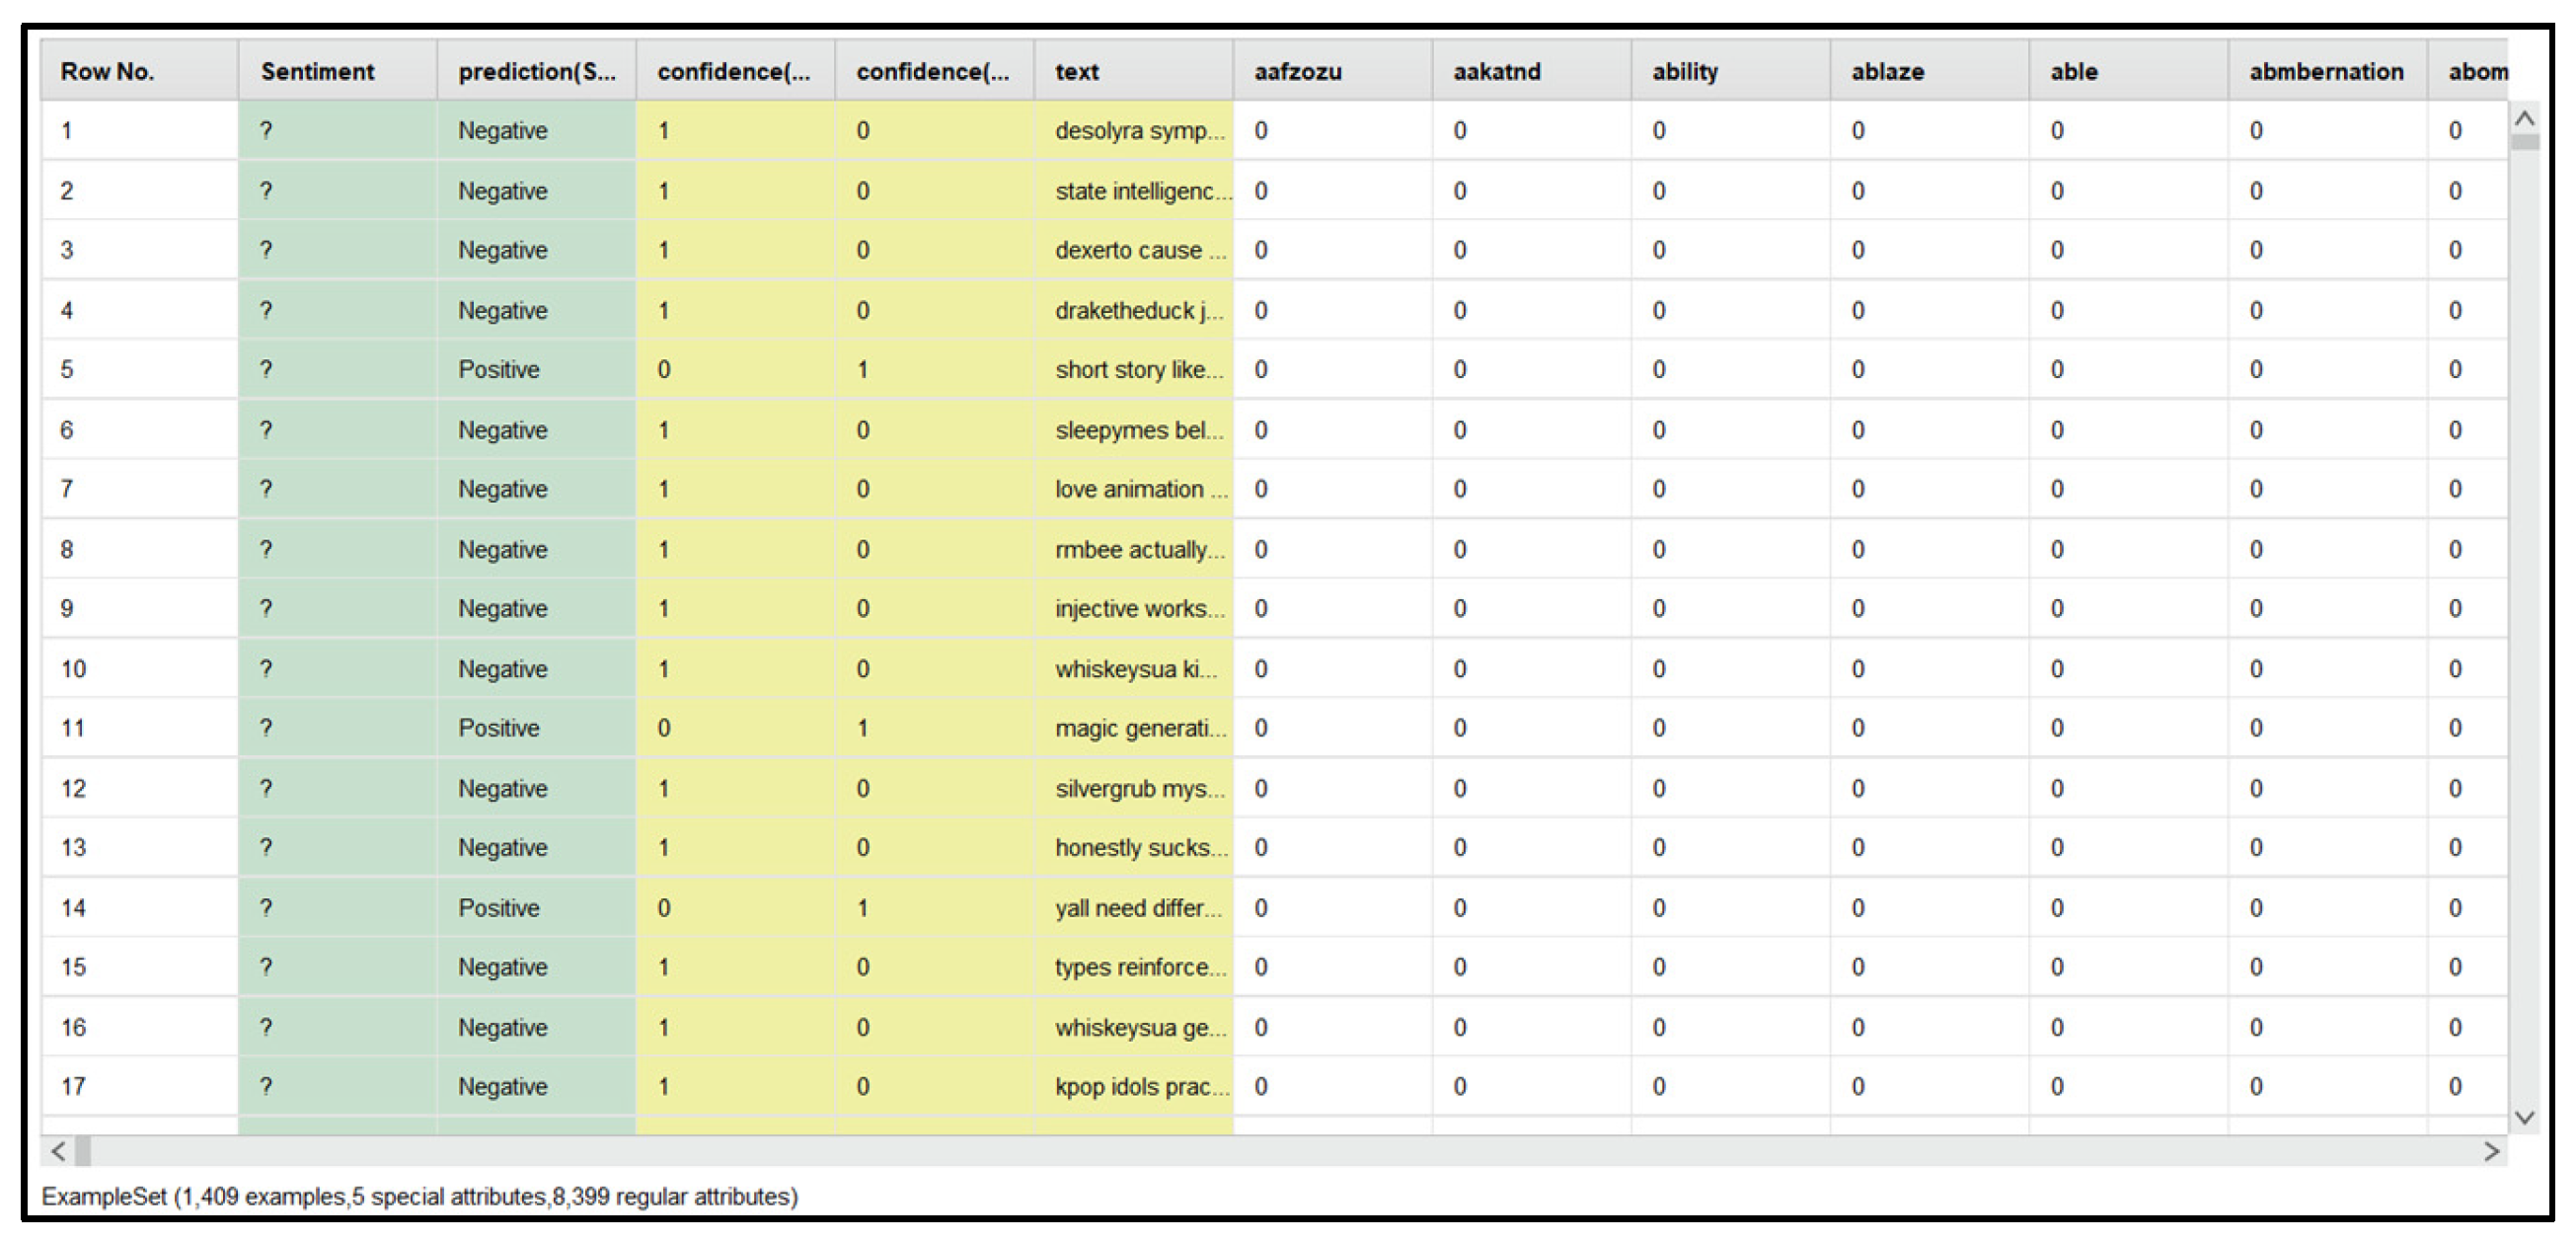Click the aakatnd column header
This screenshot has height=1242, width=2576.
click(x=1531, y=71)
